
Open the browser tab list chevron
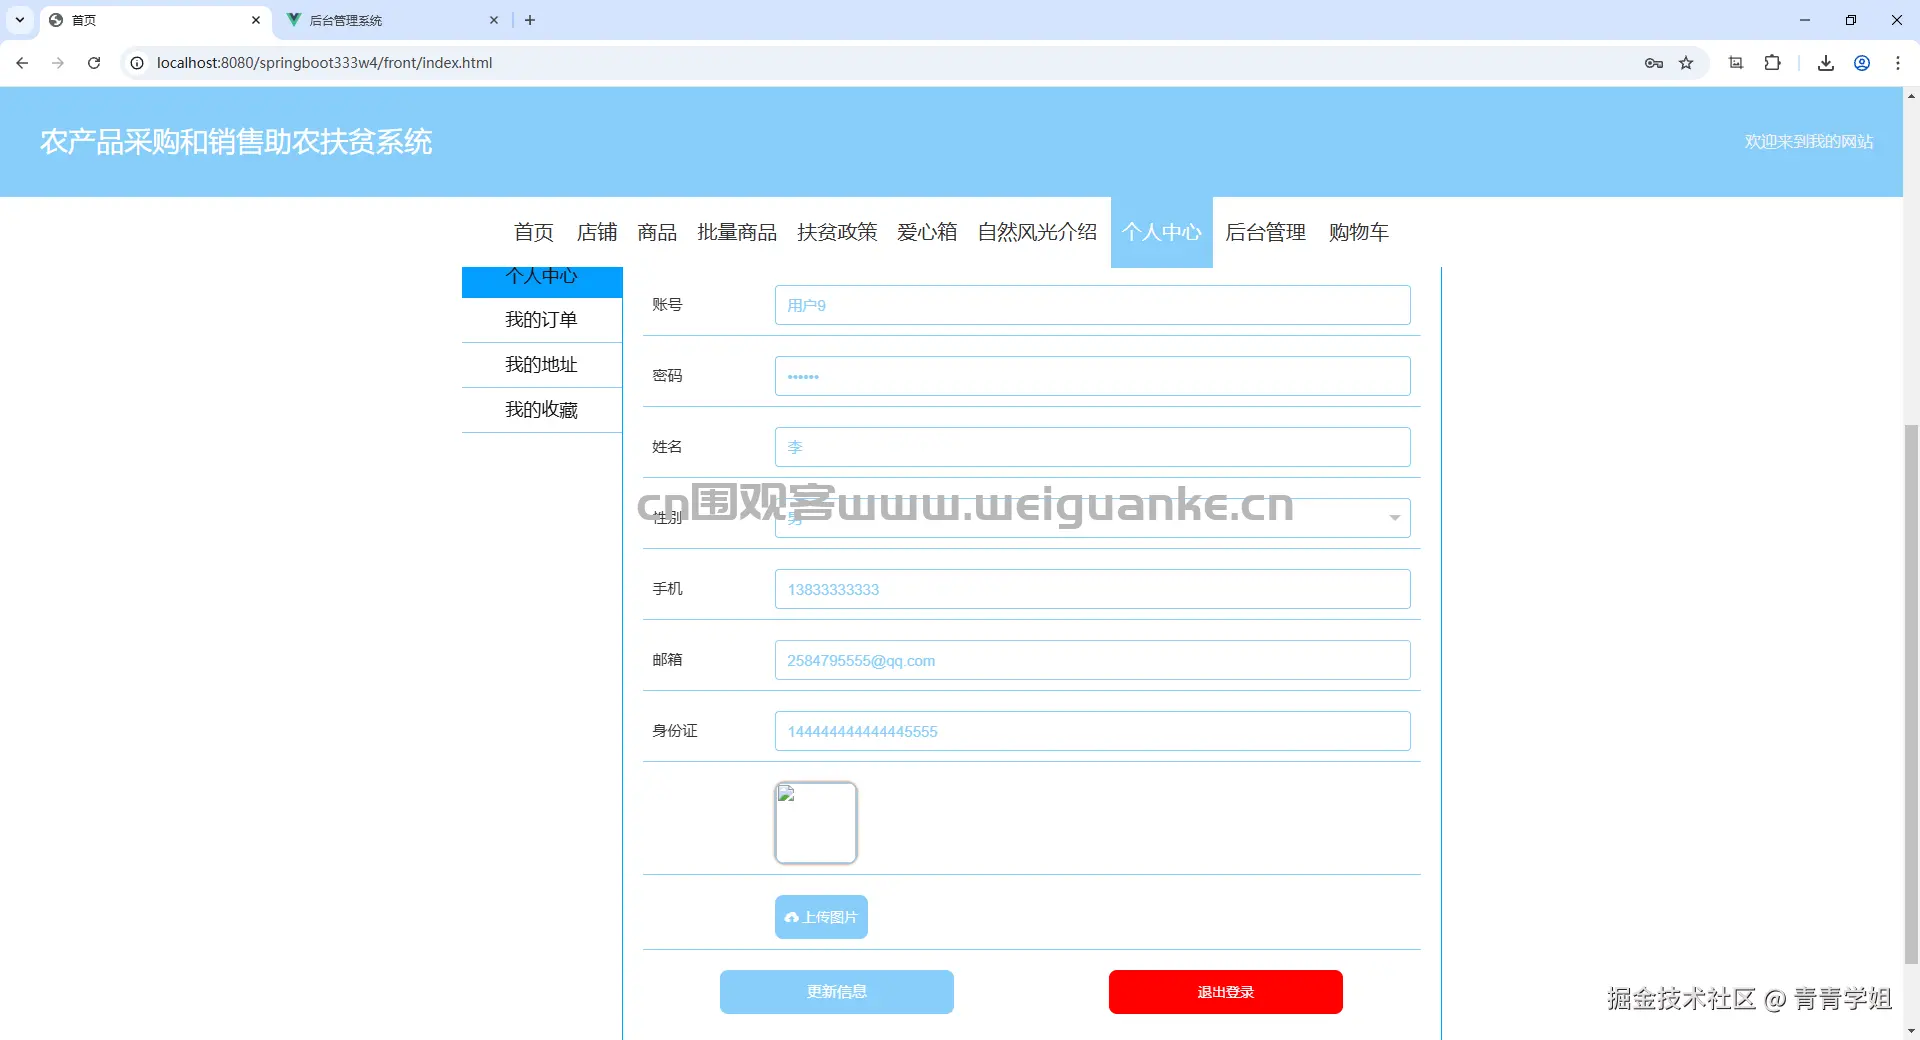point(18,20)
